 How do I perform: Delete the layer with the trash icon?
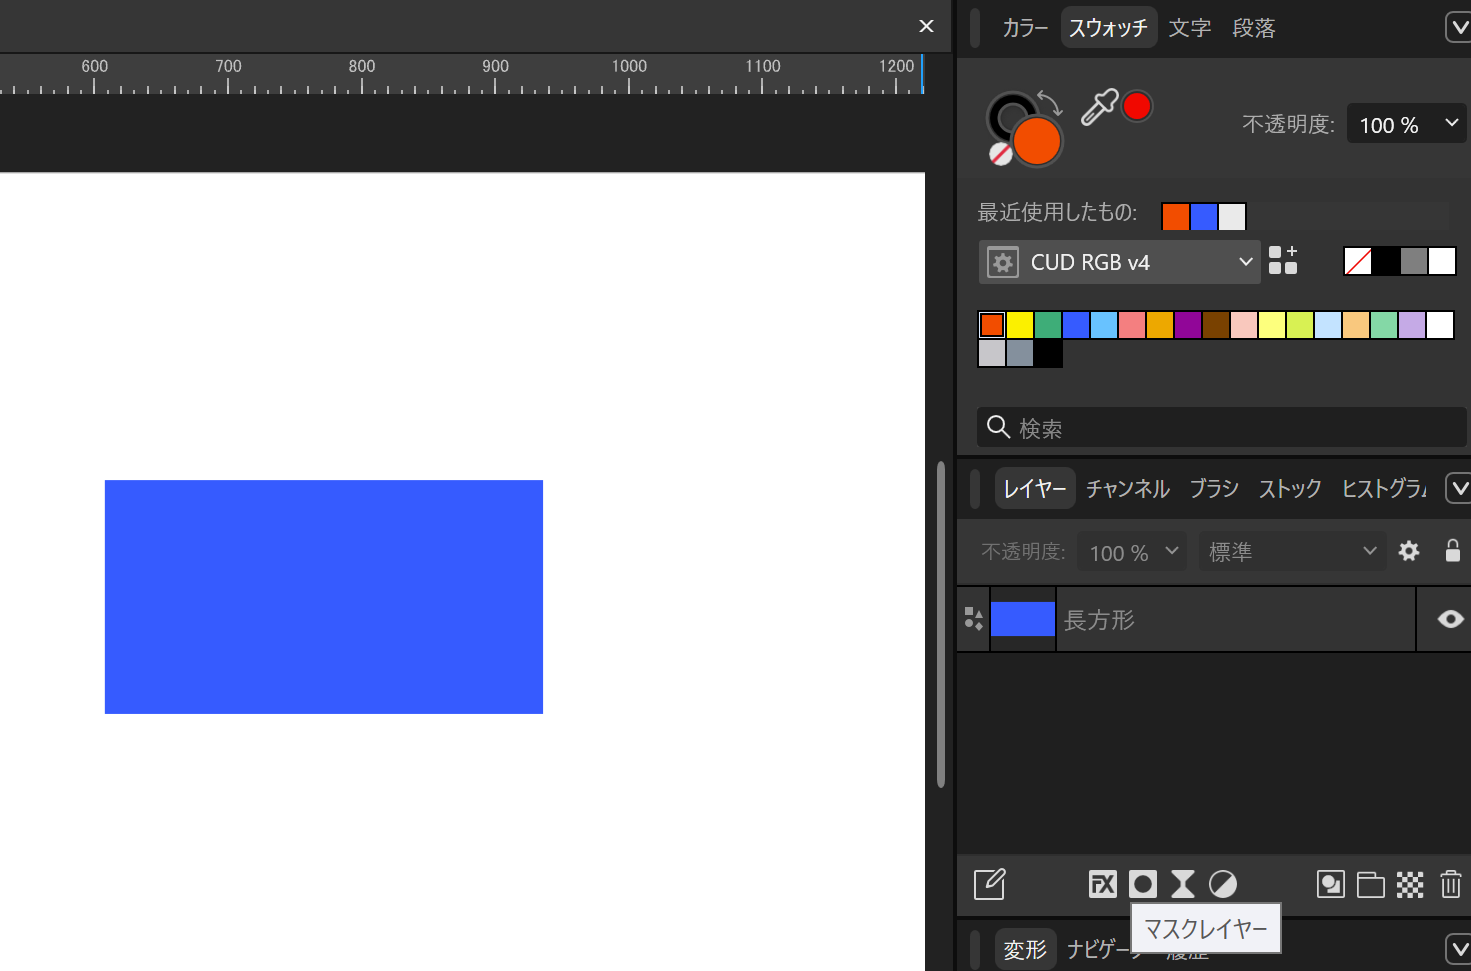point(1451,884)
